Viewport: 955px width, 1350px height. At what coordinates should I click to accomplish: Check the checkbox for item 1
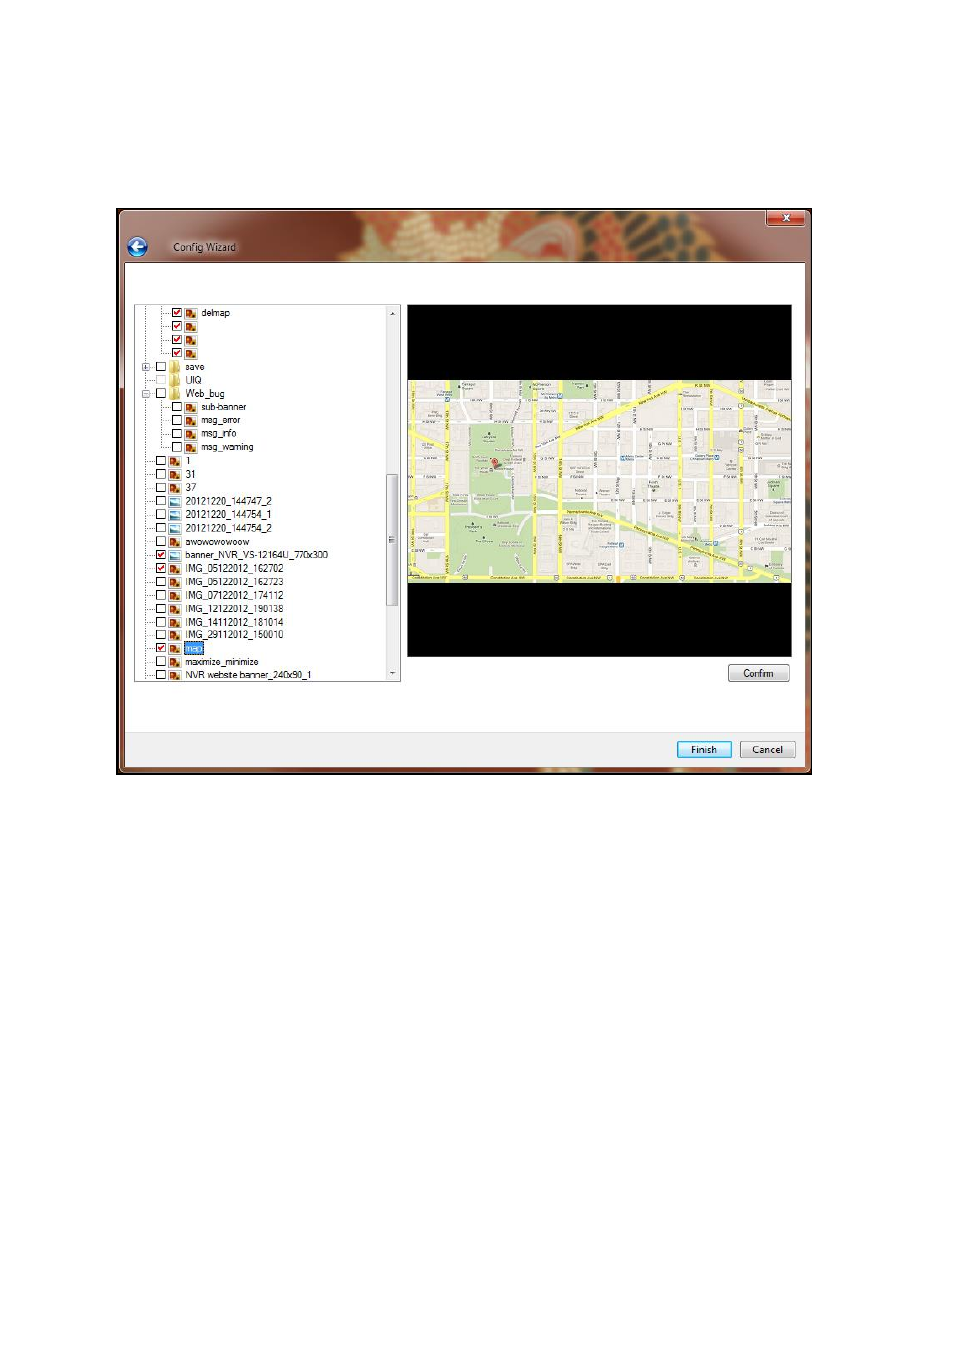[161, 461]
